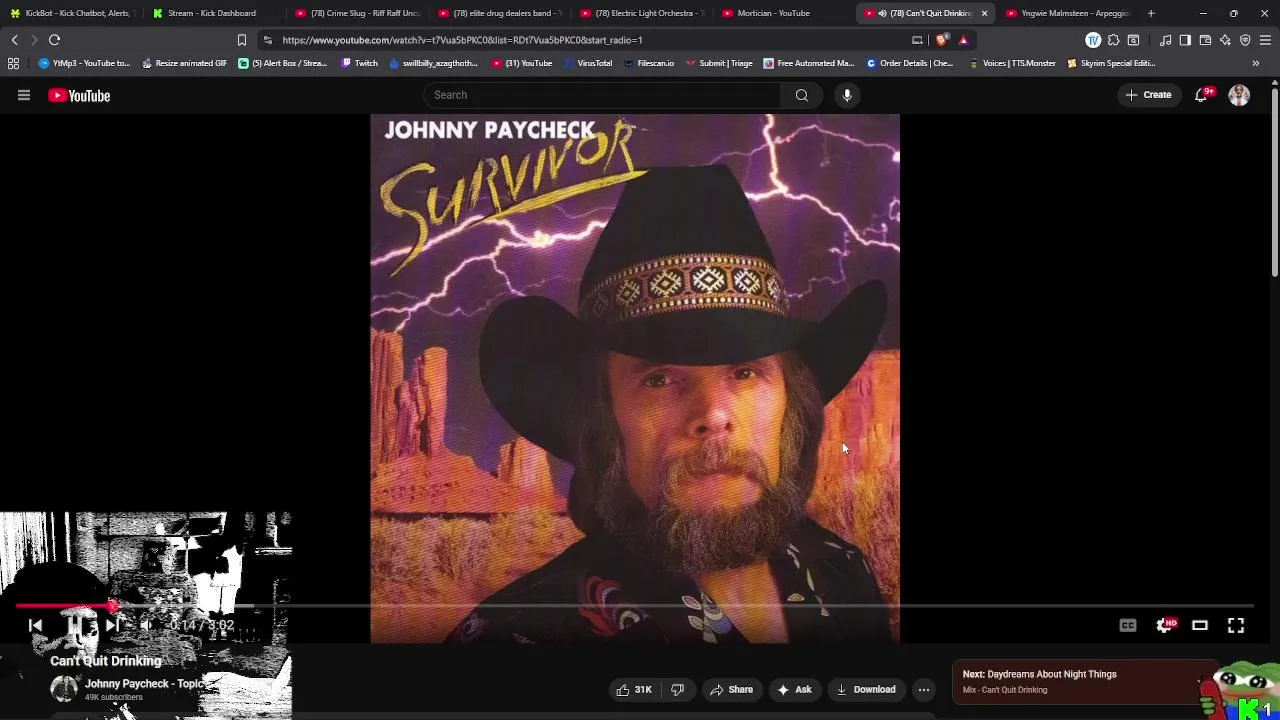This screenshot has width=1280, height=720.
Task: Click the red progress scrubber handle
Action: coord(113,606)
